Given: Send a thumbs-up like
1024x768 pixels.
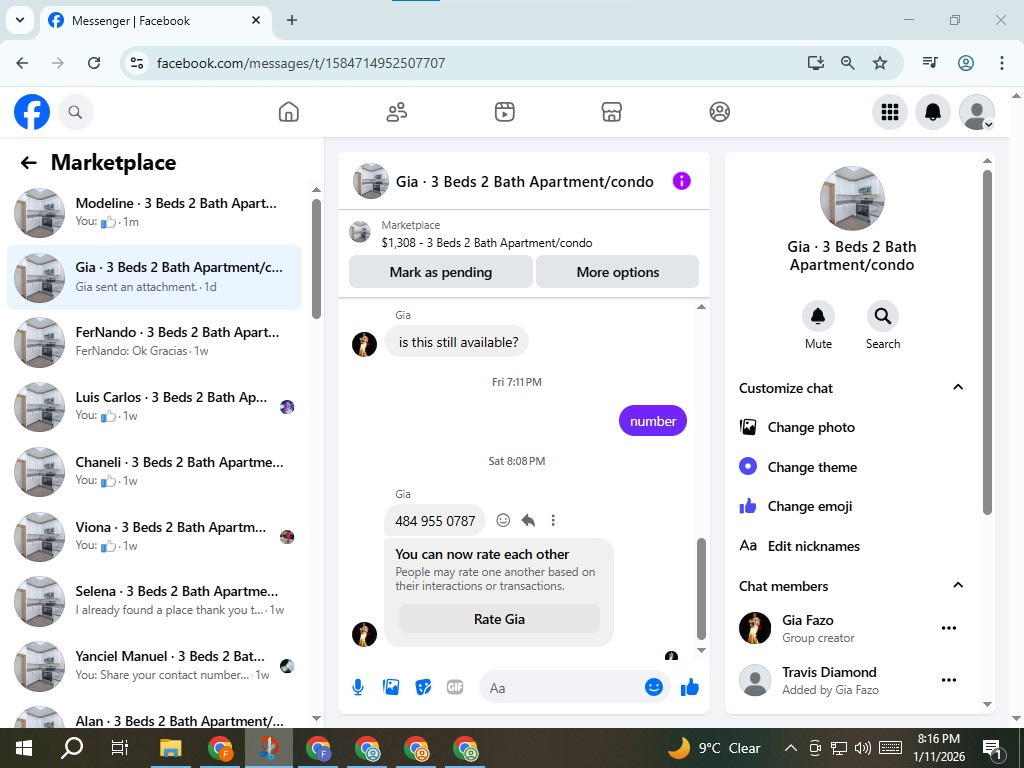Looking at the screenshot, I should (x=690, y=687).
